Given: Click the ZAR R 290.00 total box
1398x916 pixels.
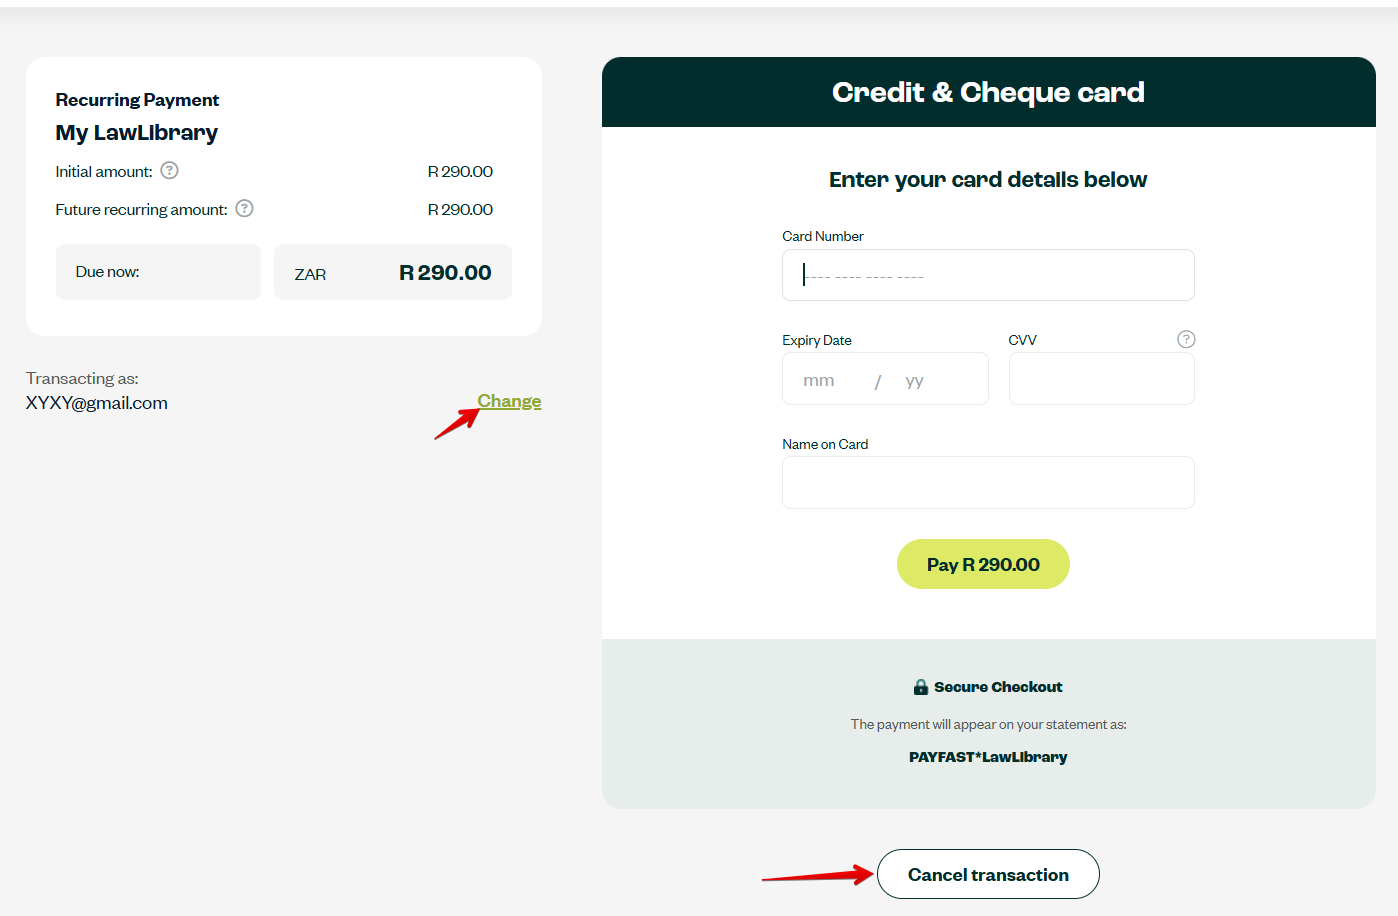Looking at the screenshot, I should pos(393,273).
